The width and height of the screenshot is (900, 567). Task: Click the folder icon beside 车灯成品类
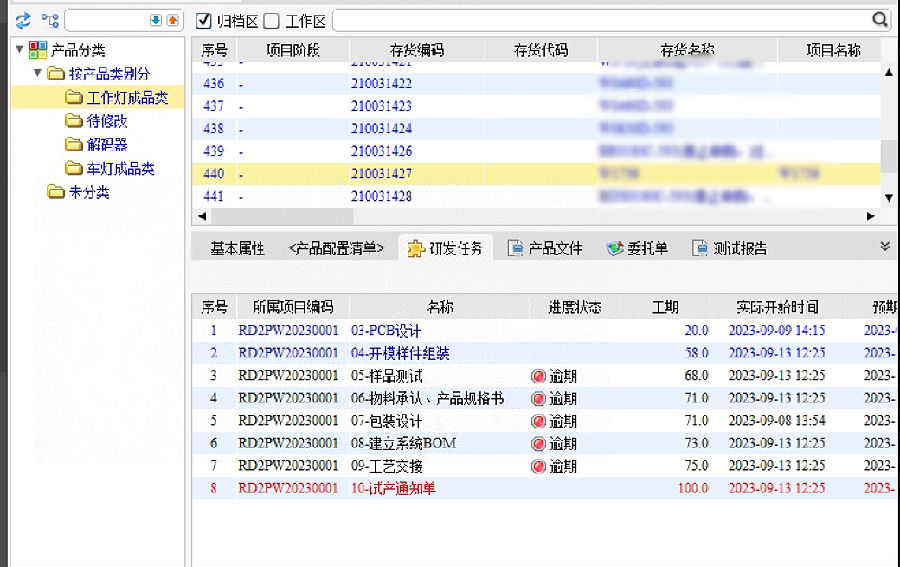(73, 169)
